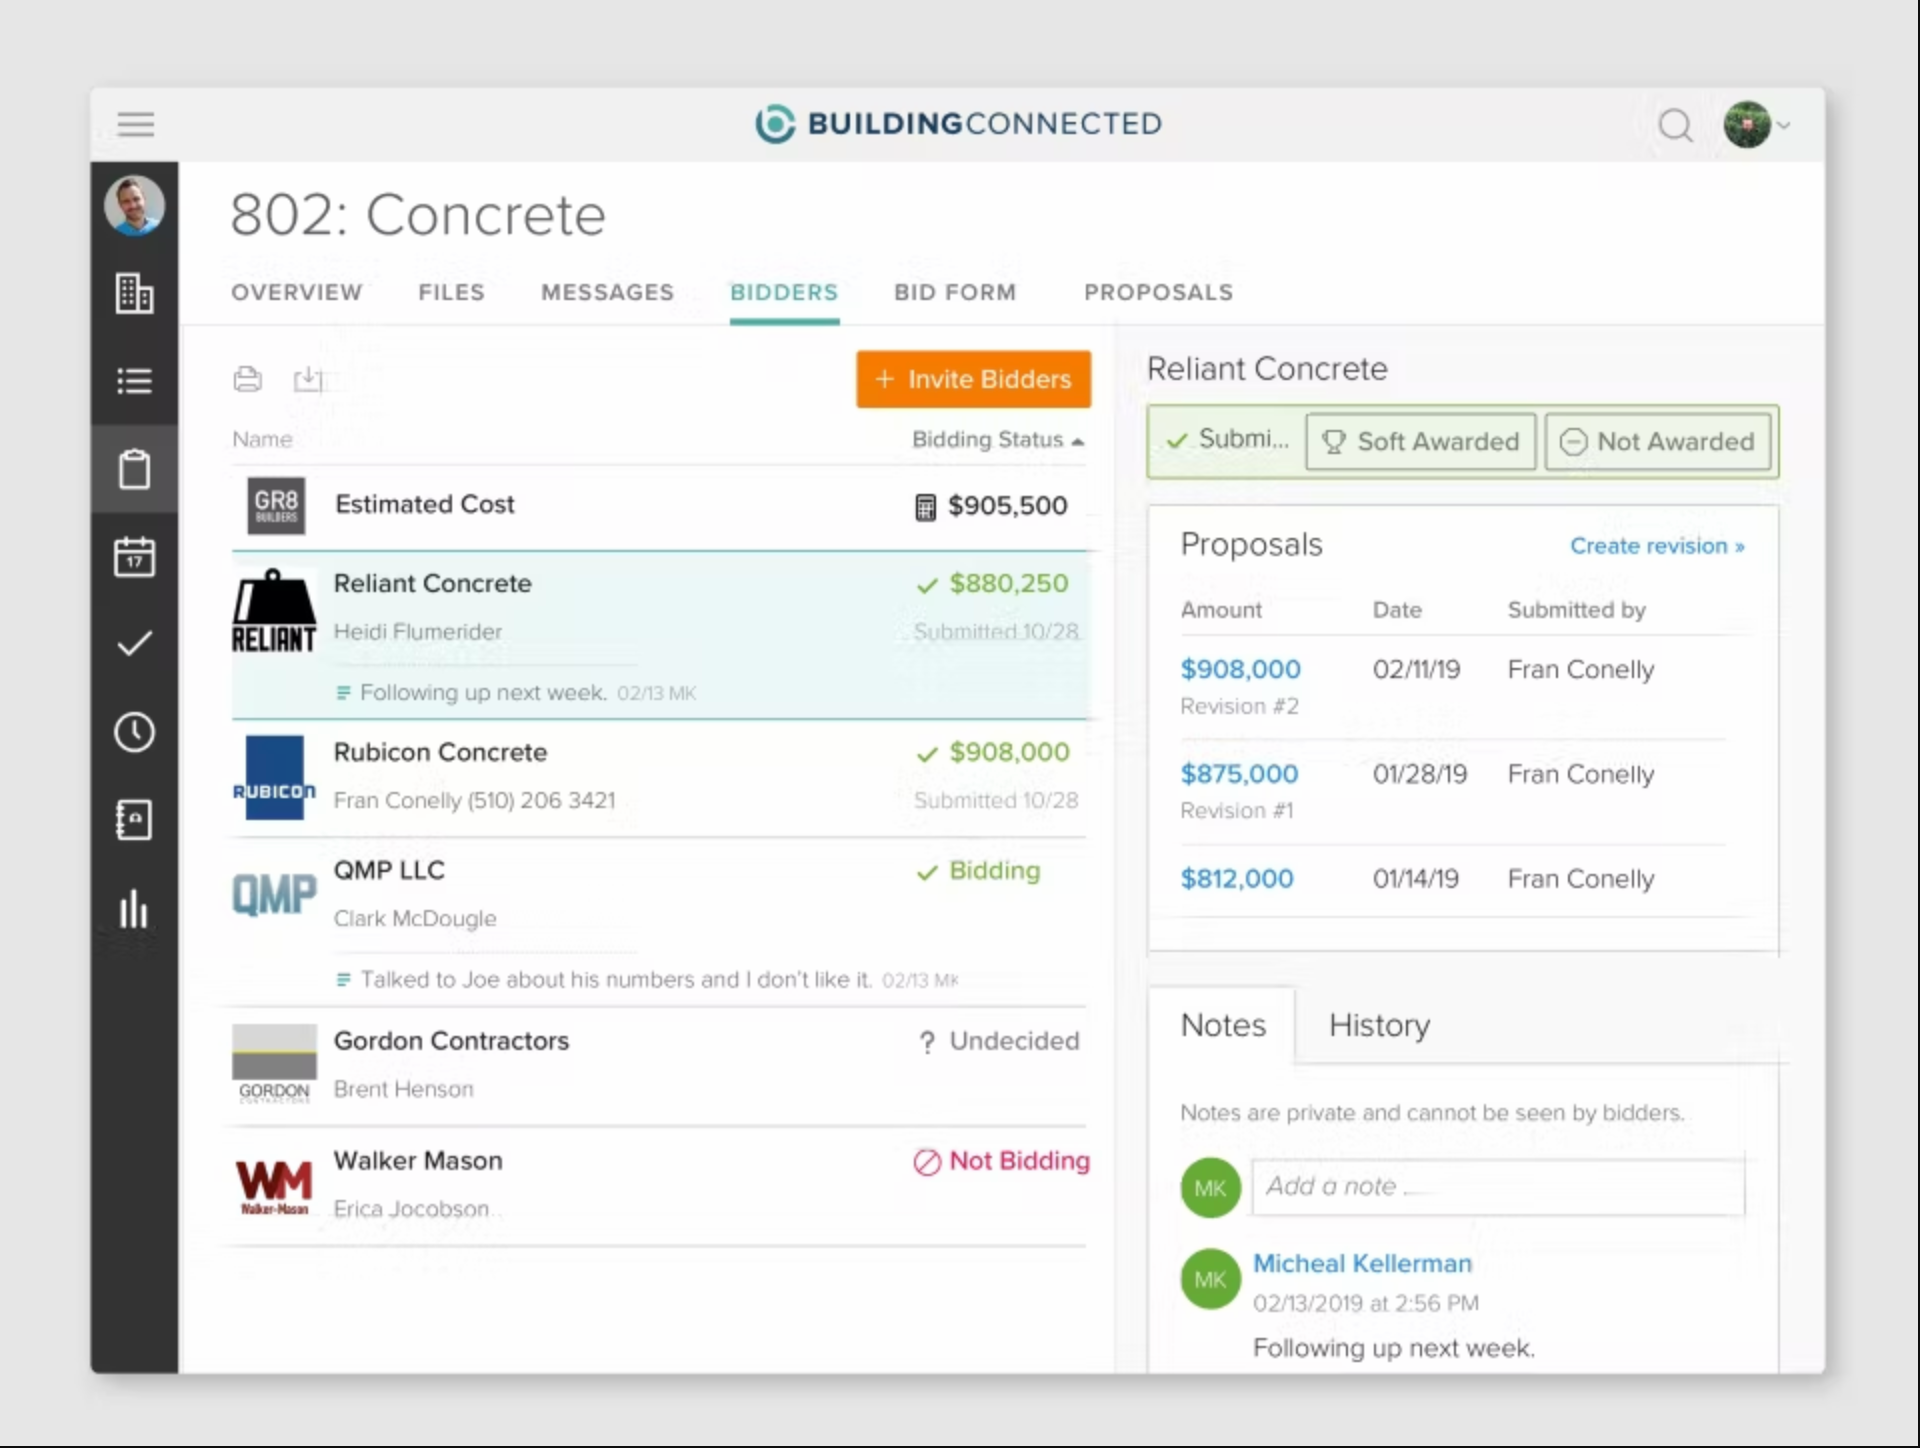Click the 'Following up next week.' row note
Screen dimensions: 1920x1448
tap(483, 693)
